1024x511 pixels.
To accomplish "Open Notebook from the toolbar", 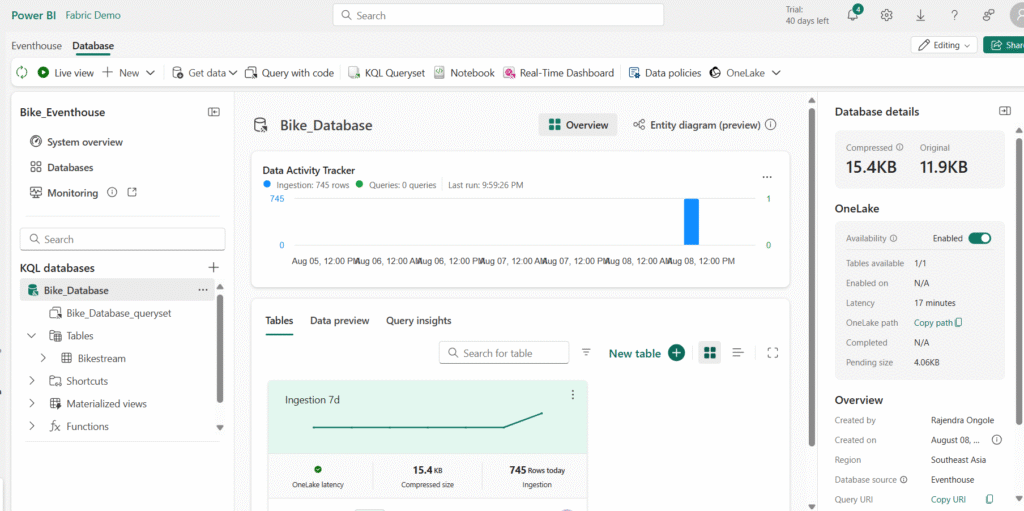I will 464,73.
